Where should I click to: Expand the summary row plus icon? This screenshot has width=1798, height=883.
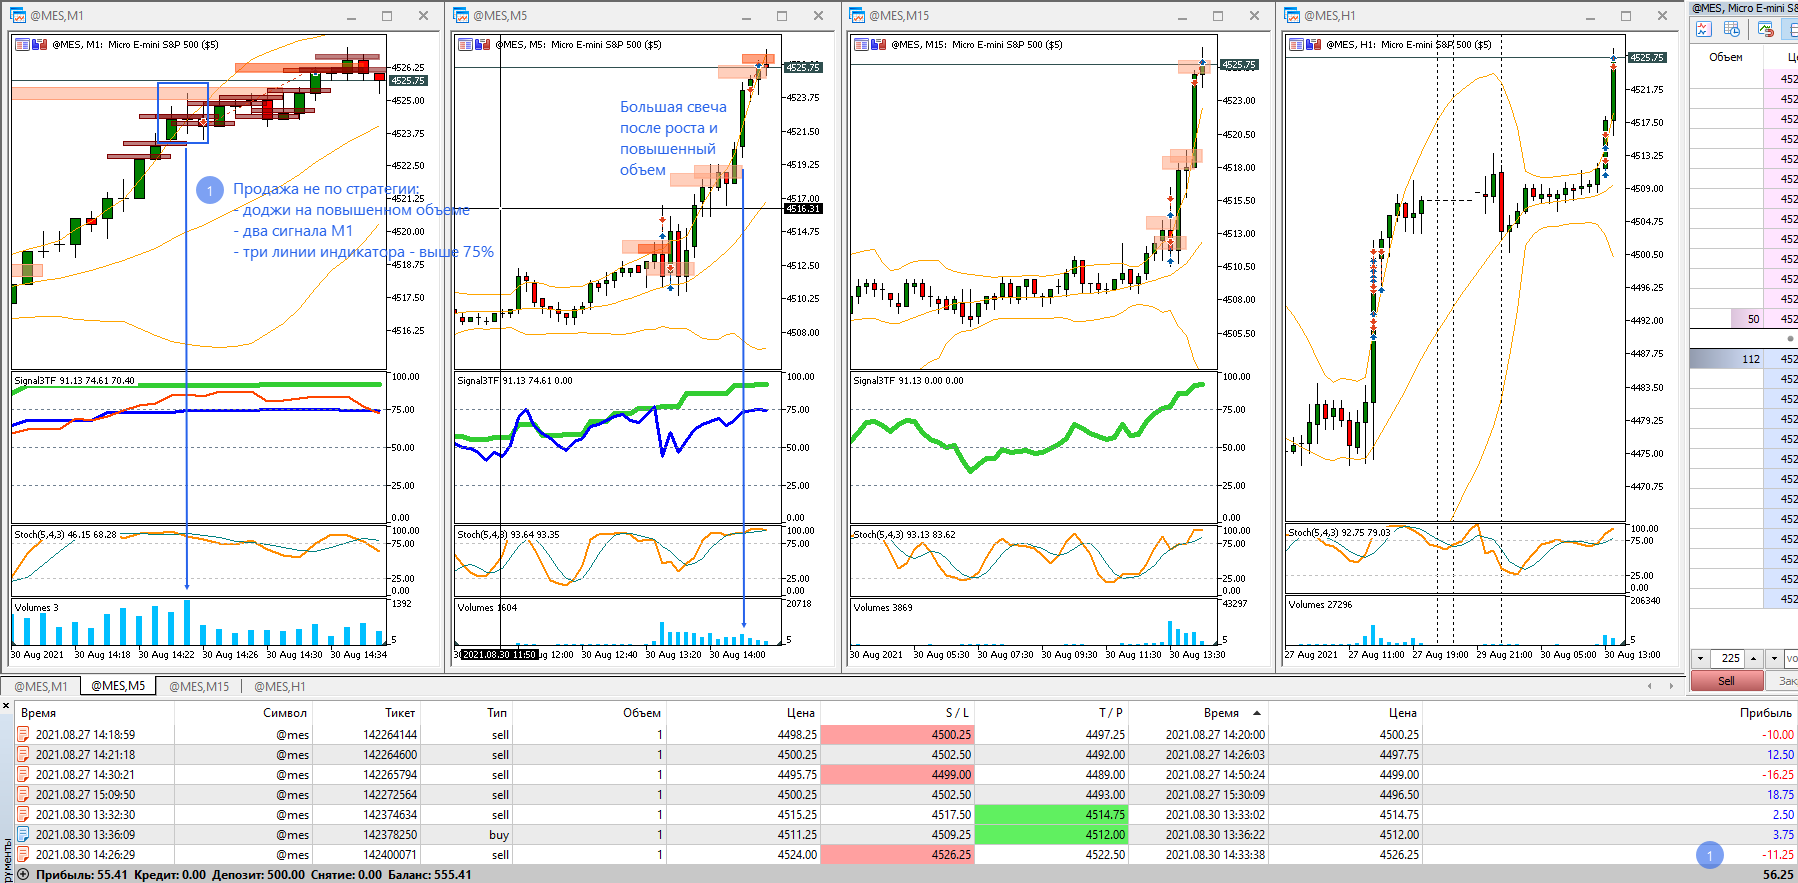23,874
